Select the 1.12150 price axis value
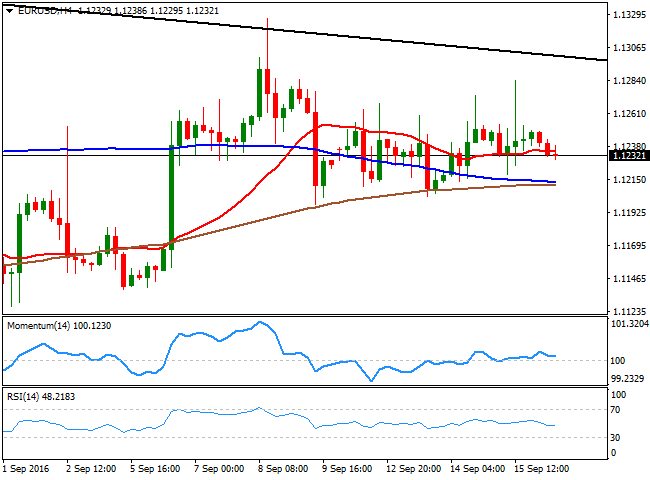 [x=629, y=179]
